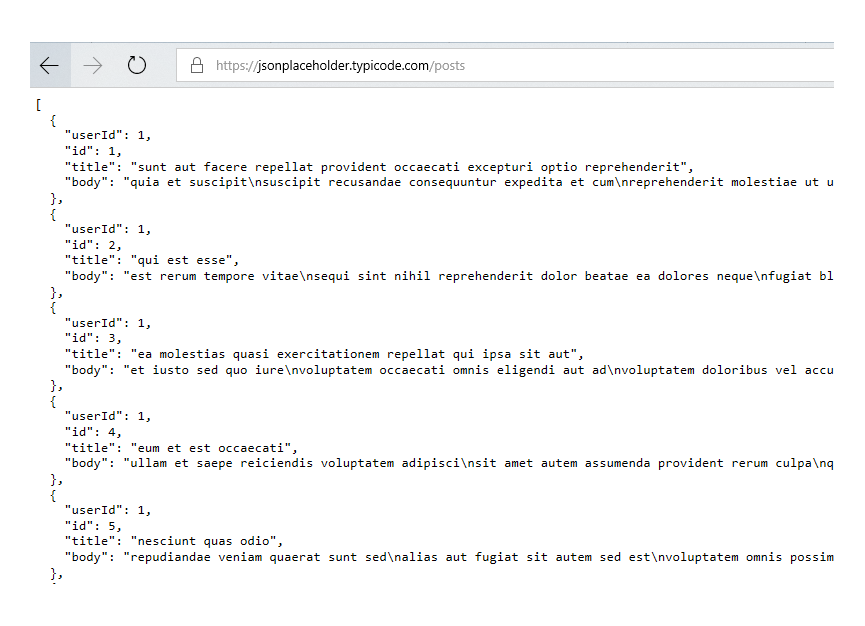This screenshot has height=626, width=865.
Task: Click the Forward arrow button
Action: [93, 66]
